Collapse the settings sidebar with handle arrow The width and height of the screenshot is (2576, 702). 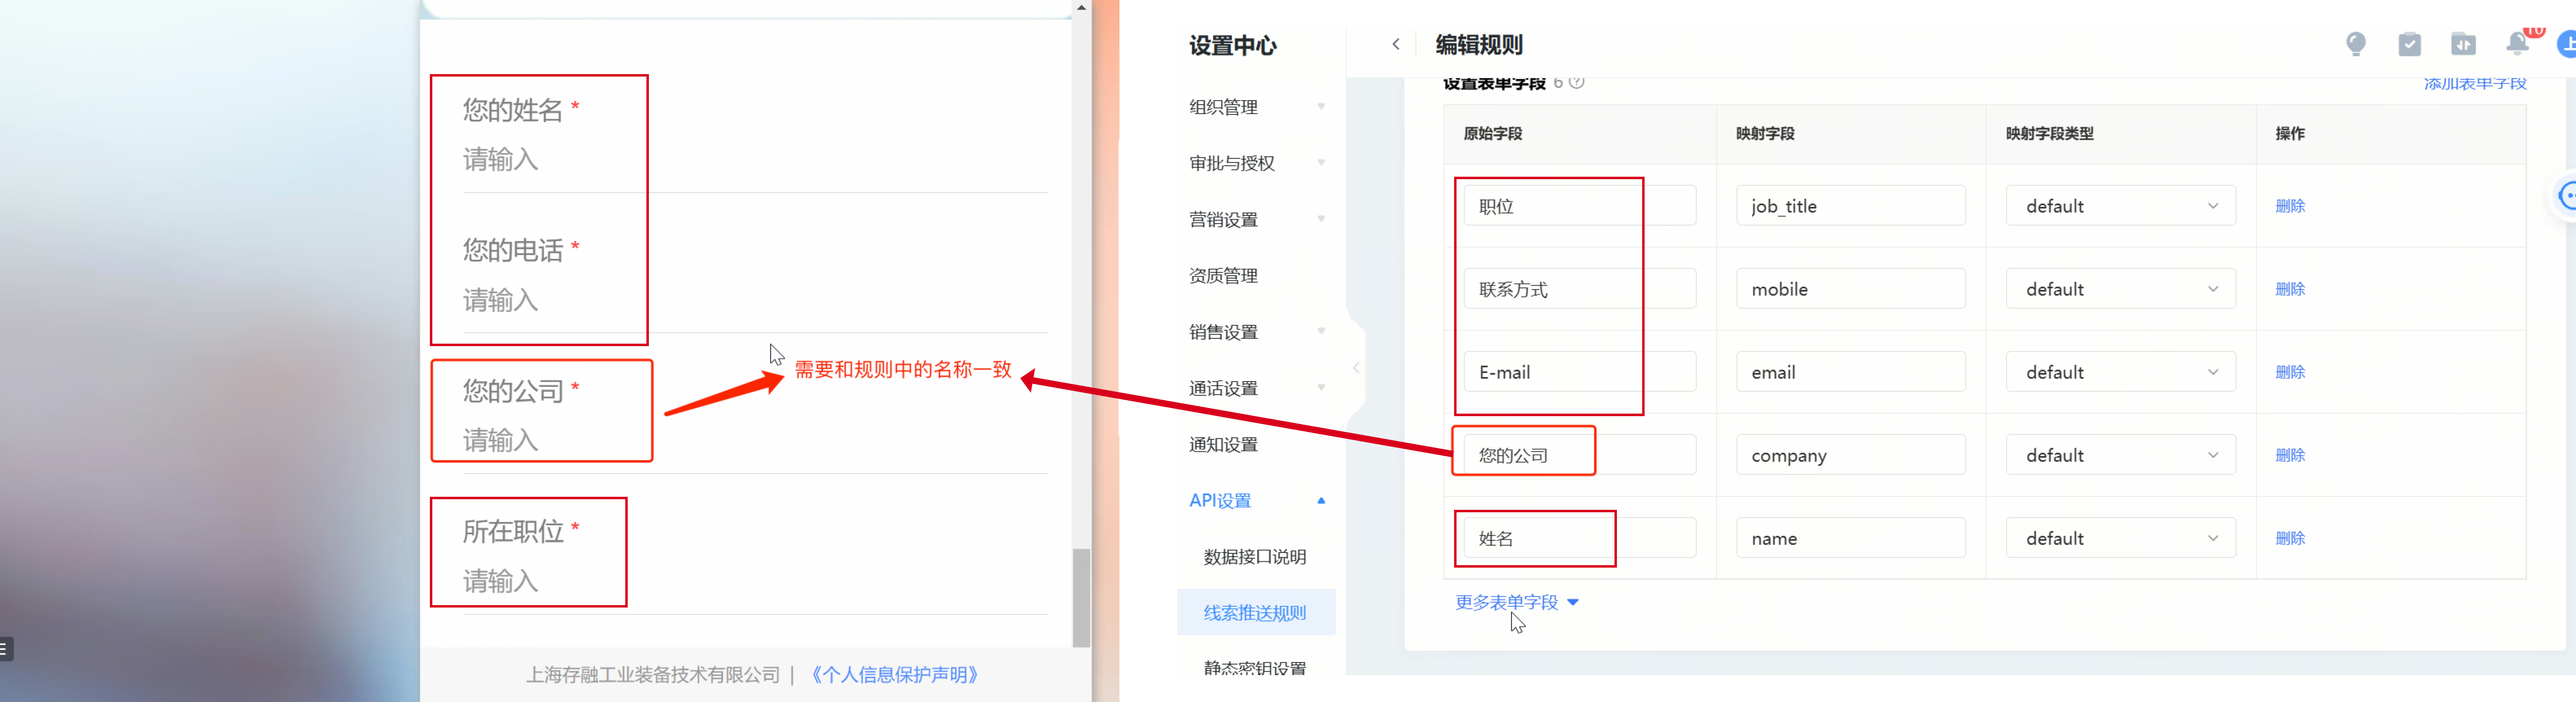click(x=1356, y=368)
